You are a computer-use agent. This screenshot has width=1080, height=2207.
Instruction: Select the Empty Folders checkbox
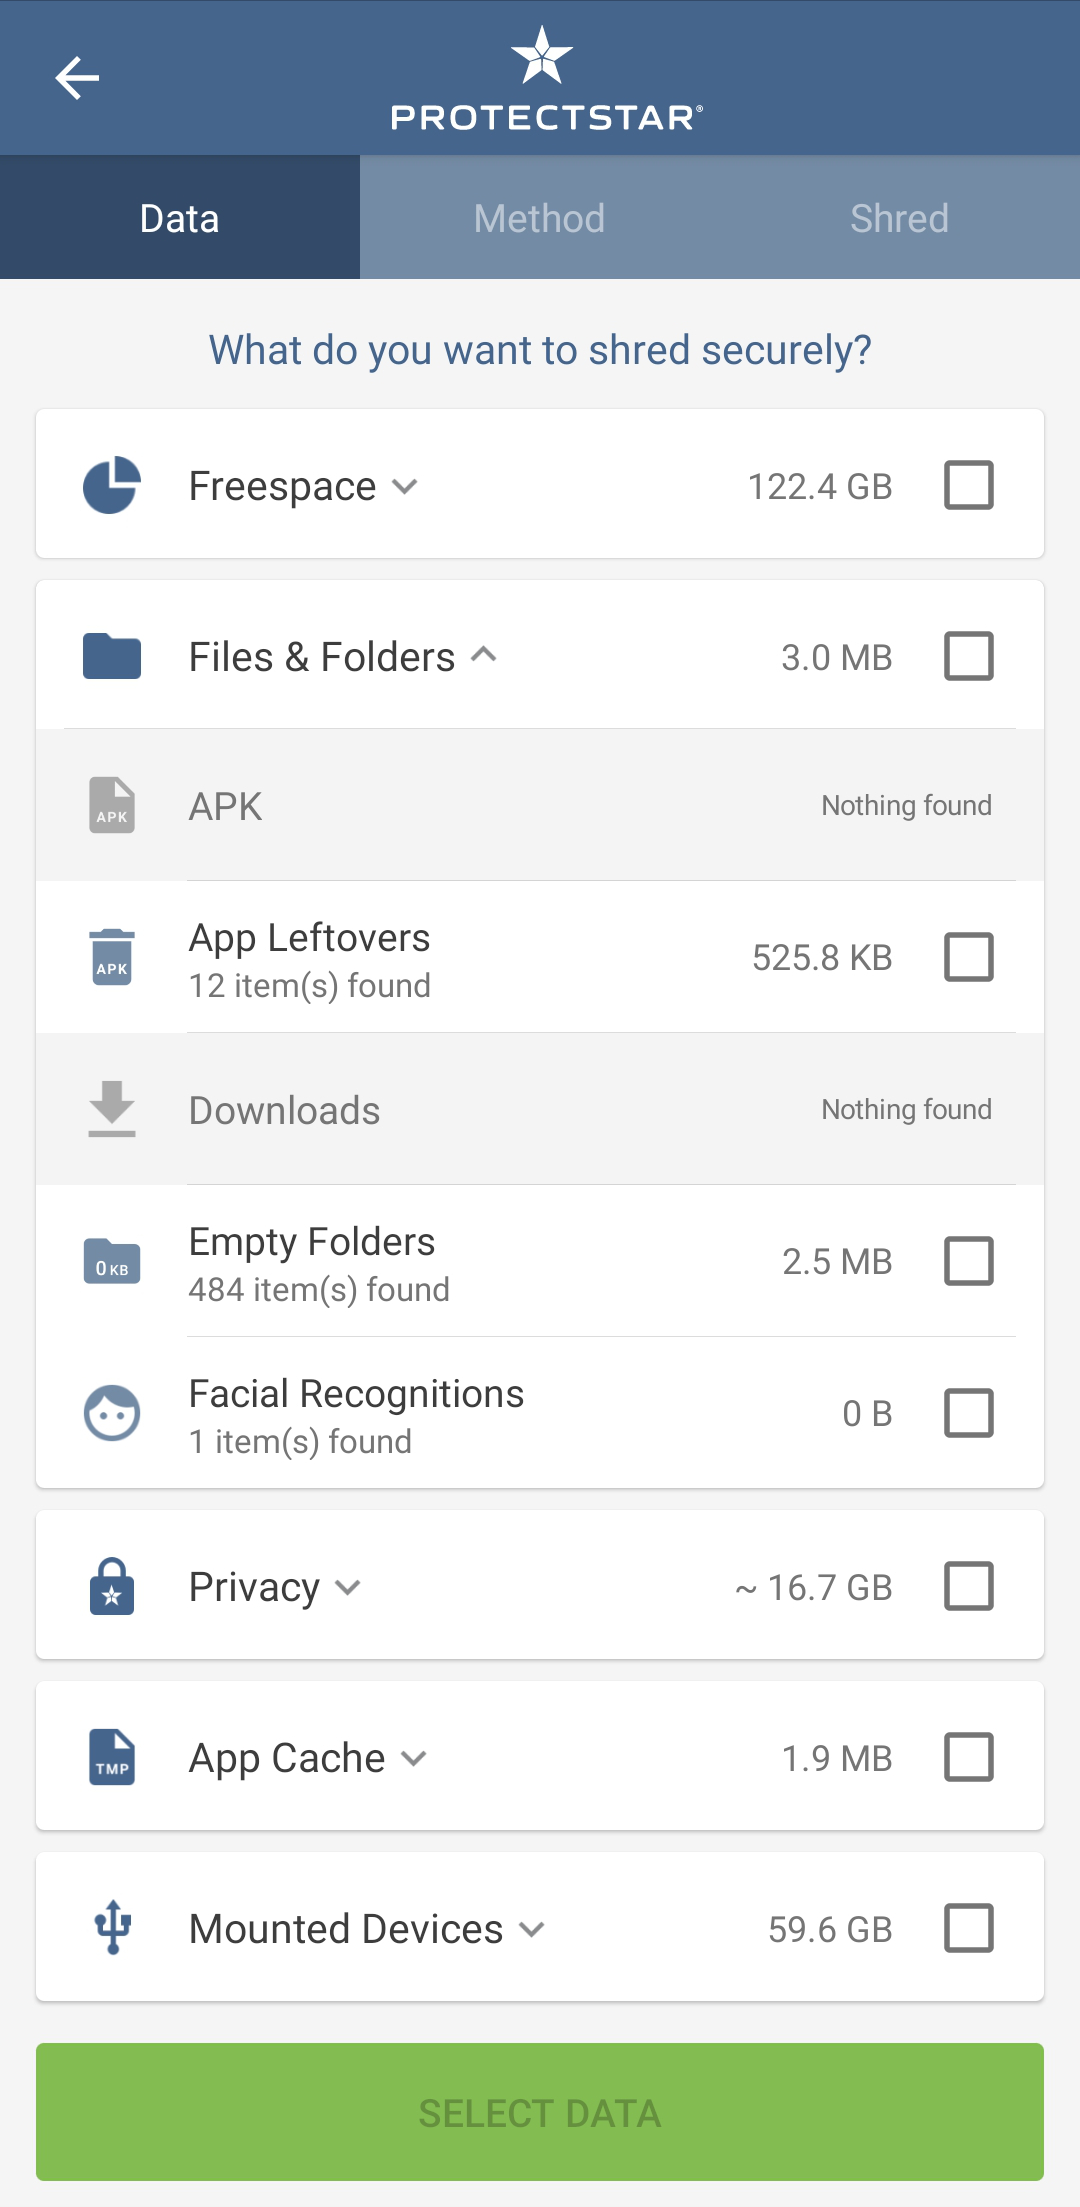pos(969,1261)
